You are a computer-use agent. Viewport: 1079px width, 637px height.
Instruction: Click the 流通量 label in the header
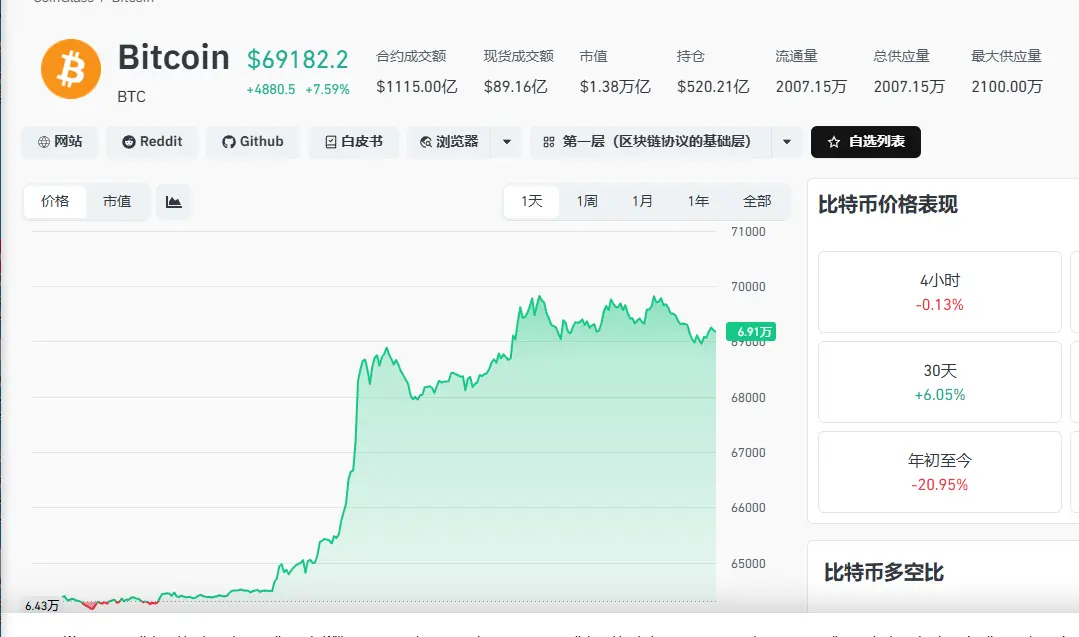[796, 56]
